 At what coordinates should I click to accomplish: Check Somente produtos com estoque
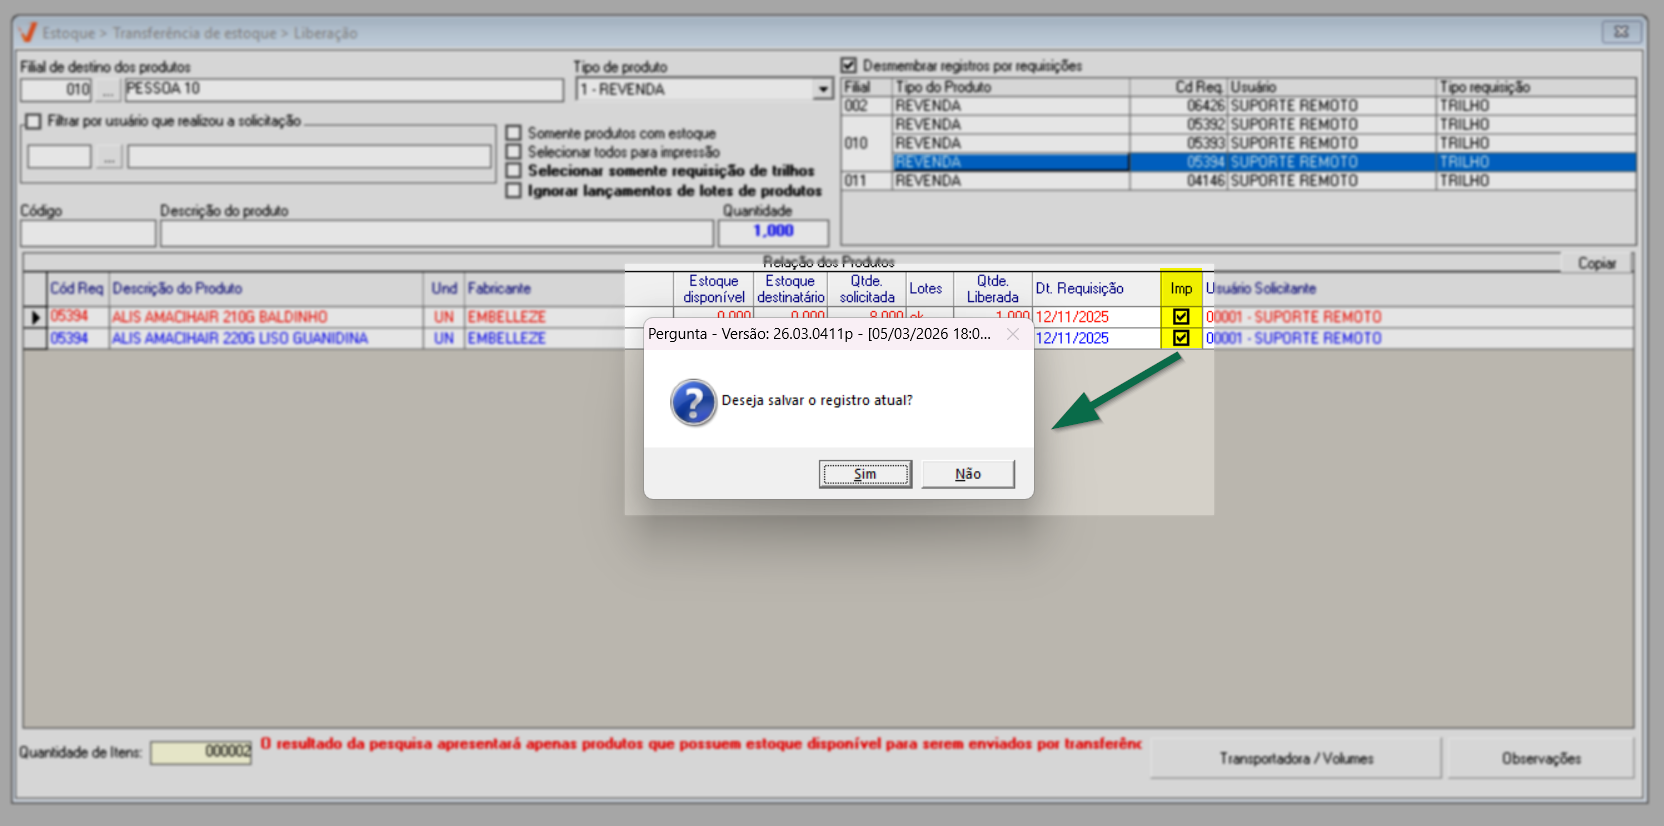514,133
